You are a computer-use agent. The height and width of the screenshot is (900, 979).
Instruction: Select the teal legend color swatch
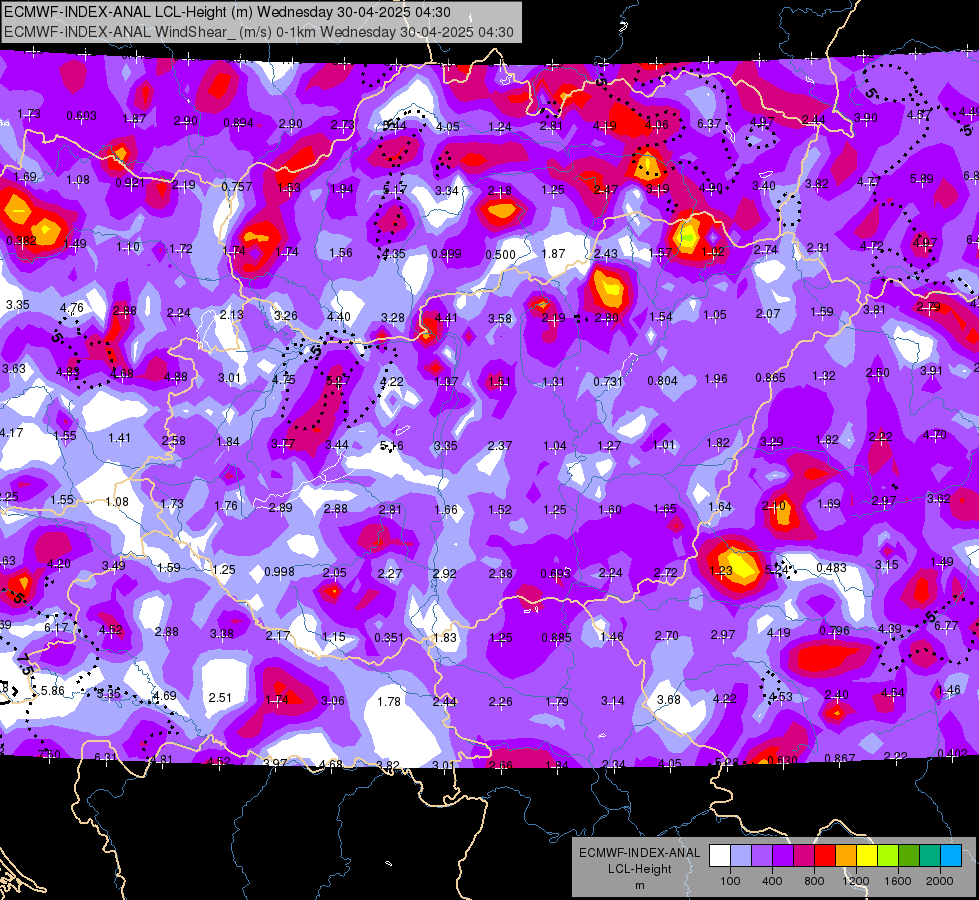930,856
